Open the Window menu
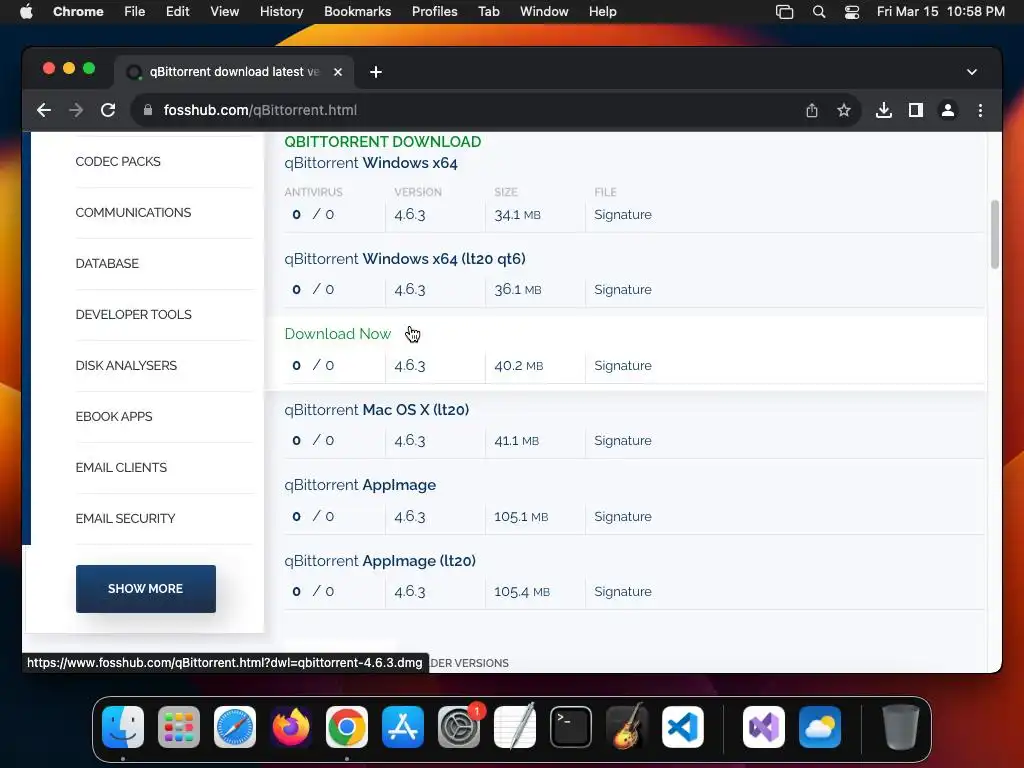This screenshot has height=768, width=1024. (x=544, y=12)
